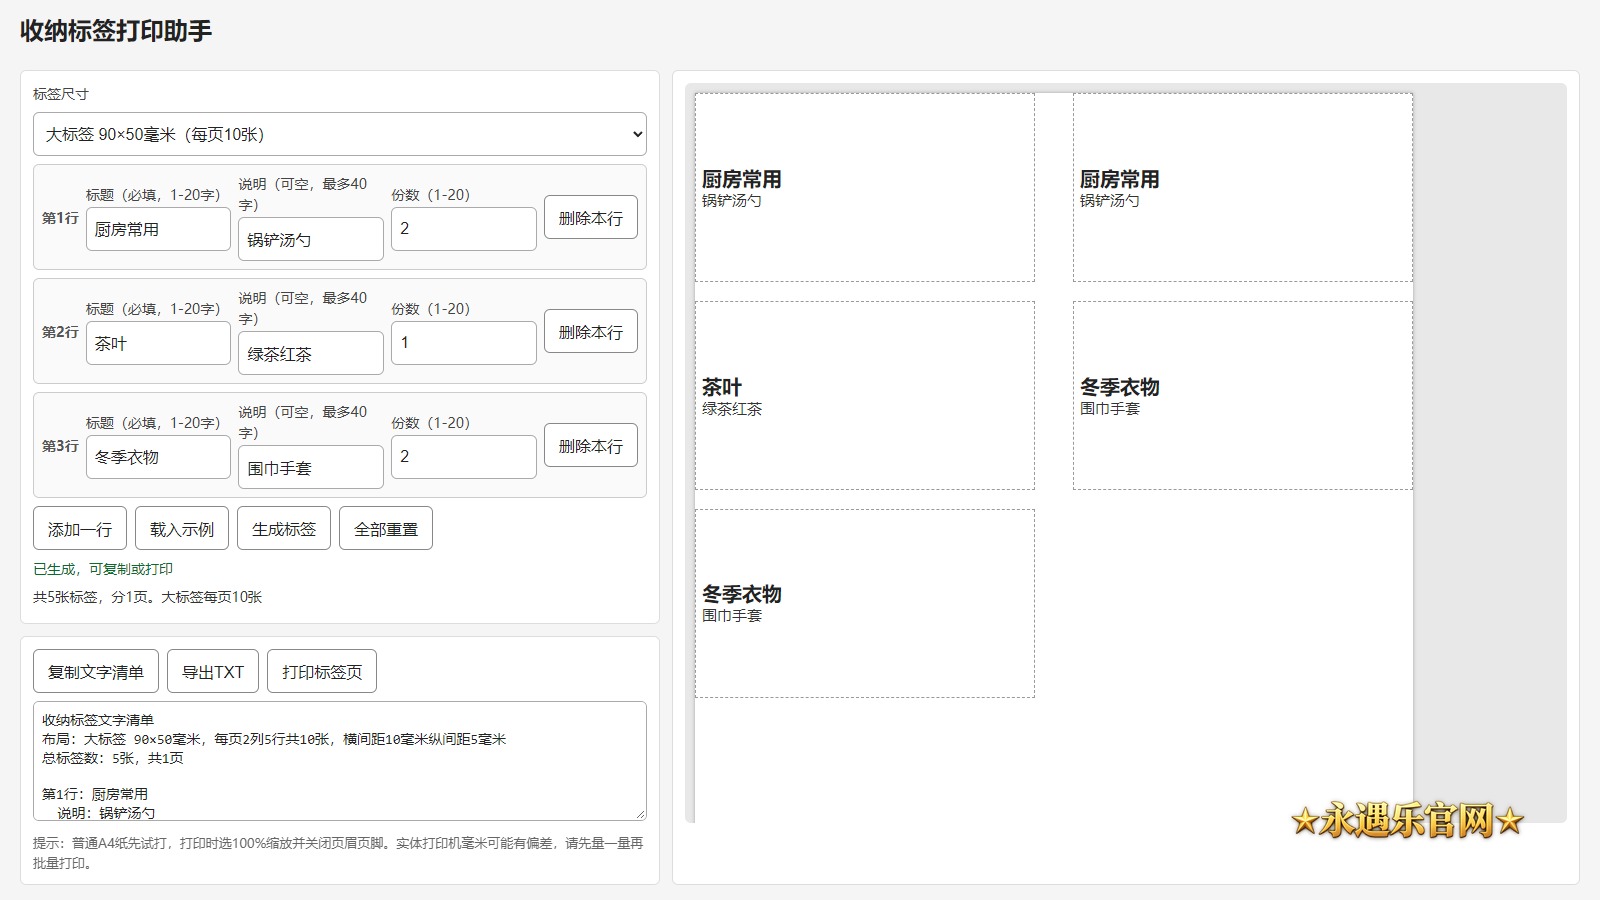Select the second 厨房常用 label preview
Viewport: 1600px width, 900px height.
tap(1243, 188)
